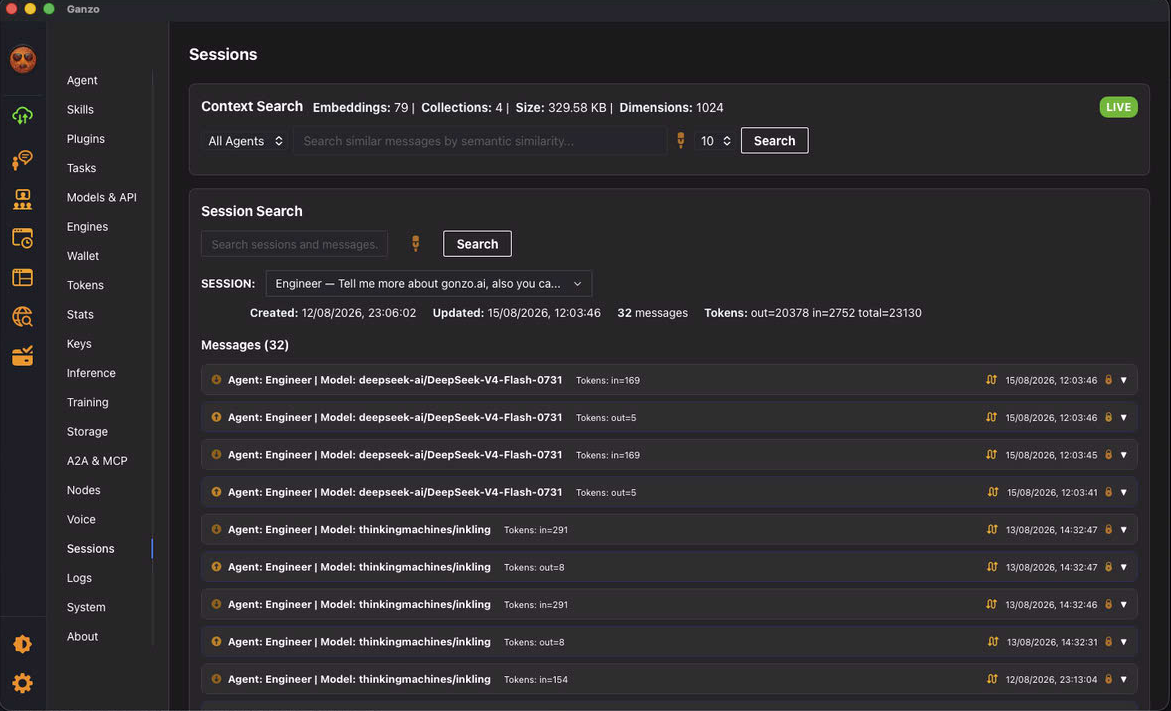Expand the 15/08/2026, 12:03:46 out=5 message

[1123, 417]
